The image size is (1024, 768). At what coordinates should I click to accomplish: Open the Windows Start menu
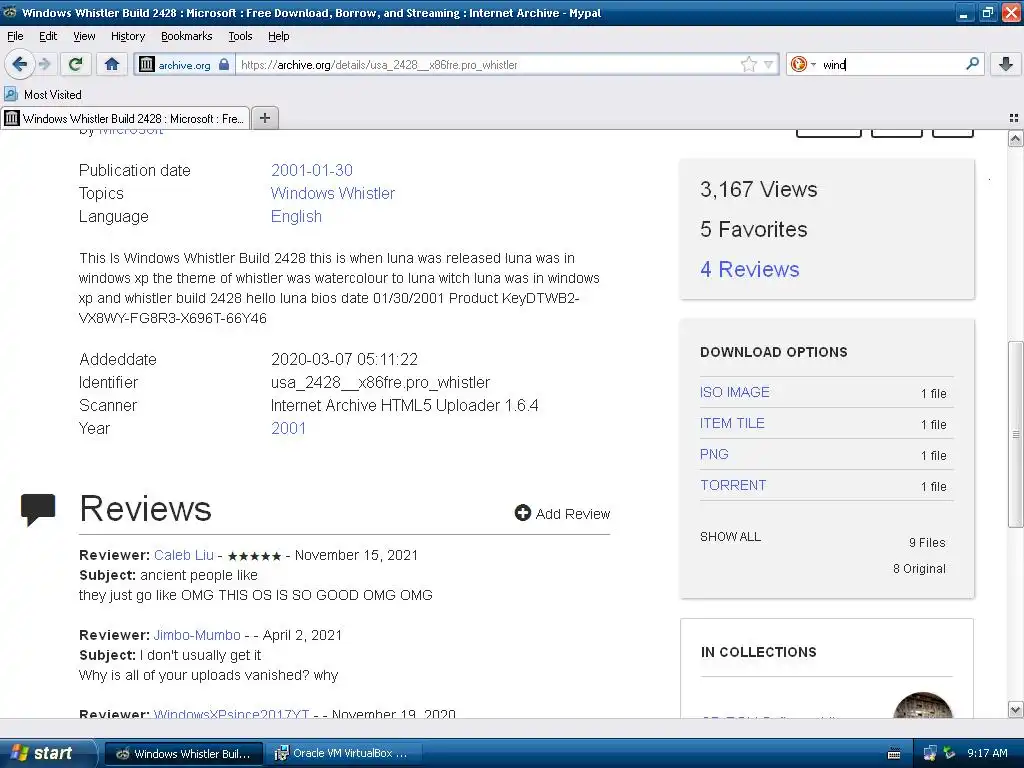click(x=47, y=753)
